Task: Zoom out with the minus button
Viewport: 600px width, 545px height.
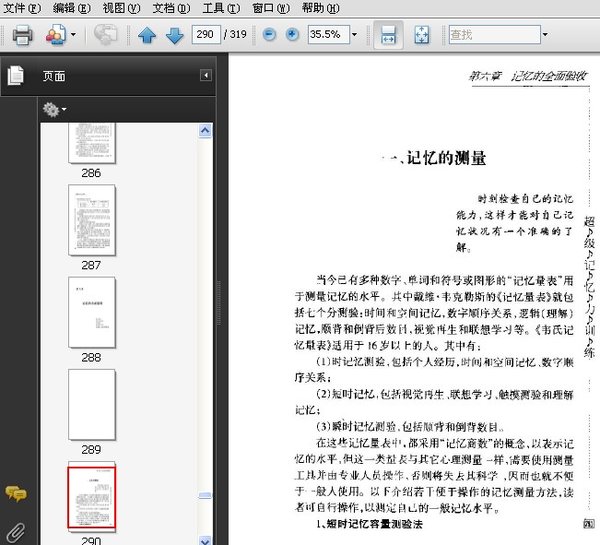Action: (x=269, y=34)
